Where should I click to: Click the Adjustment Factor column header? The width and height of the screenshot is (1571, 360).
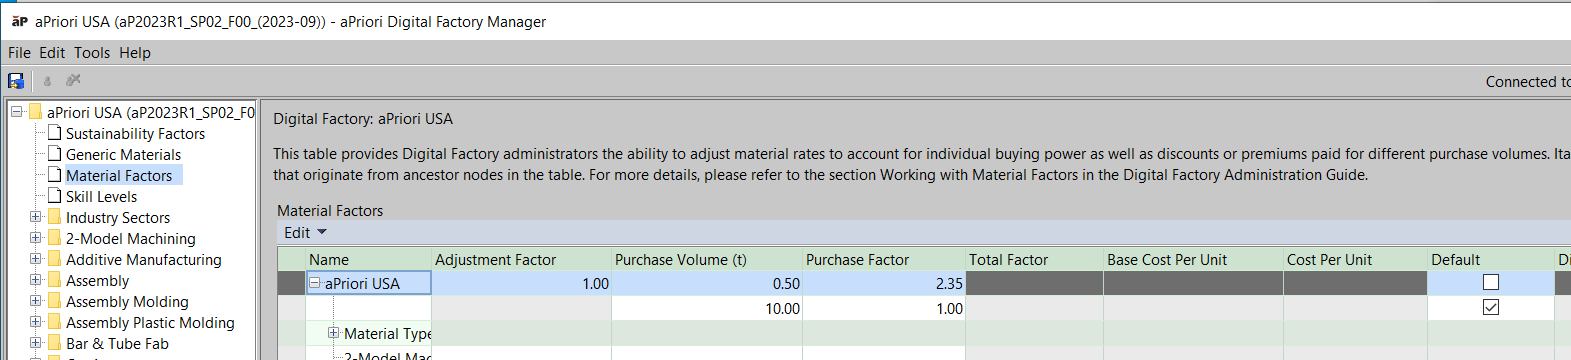(521, 259)
